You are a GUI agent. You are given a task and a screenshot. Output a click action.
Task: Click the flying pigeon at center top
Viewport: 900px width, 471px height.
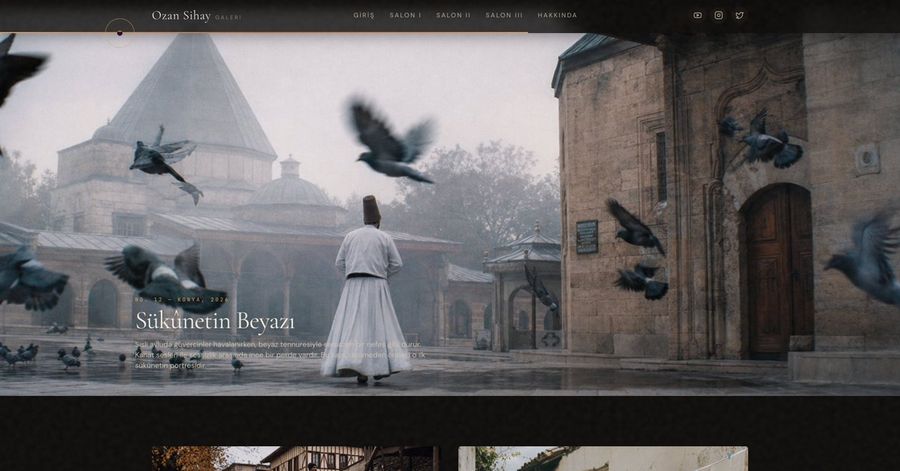point(391,142)
